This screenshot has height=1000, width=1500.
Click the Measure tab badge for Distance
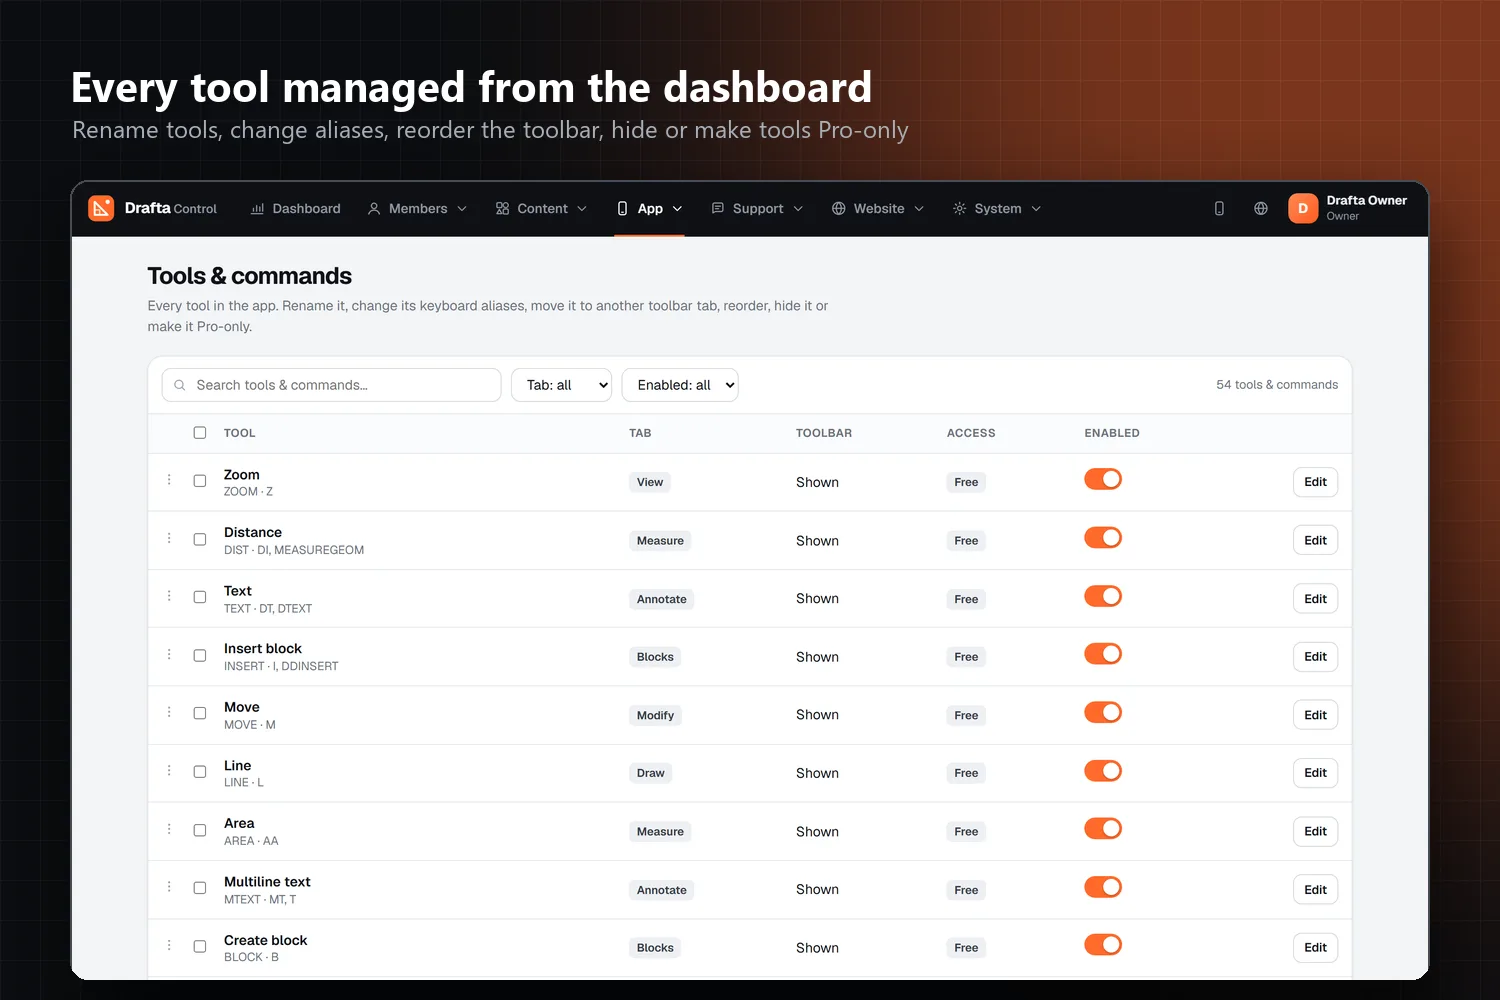pyautogui.click(x=660, y=541)
